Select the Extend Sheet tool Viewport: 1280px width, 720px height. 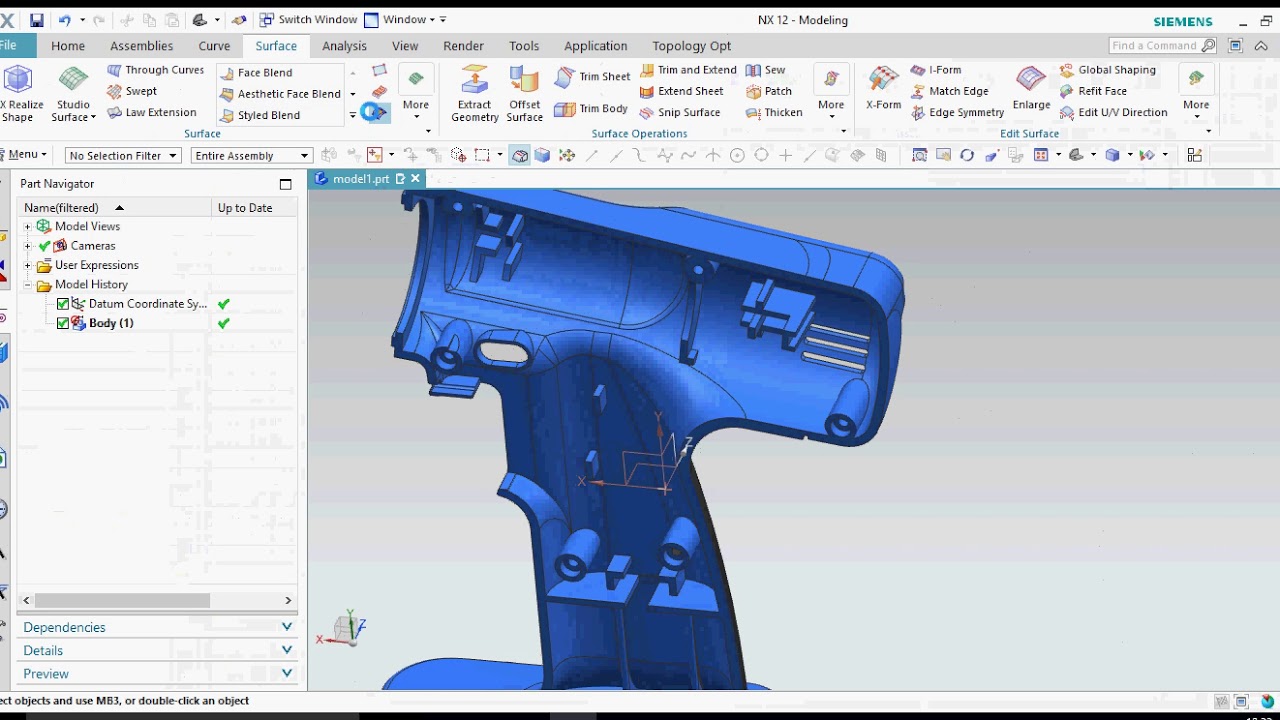pyautogui.click(x=681, y=91)
